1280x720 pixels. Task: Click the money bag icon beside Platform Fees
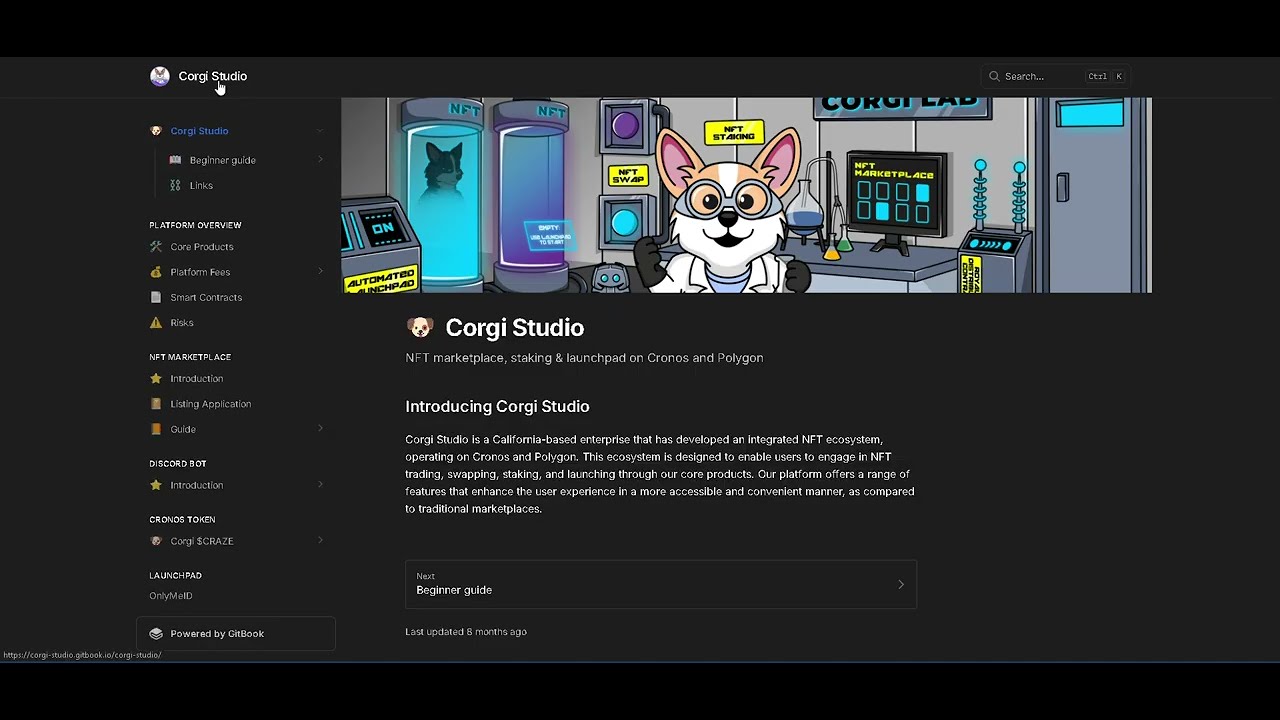click(156, 272)
